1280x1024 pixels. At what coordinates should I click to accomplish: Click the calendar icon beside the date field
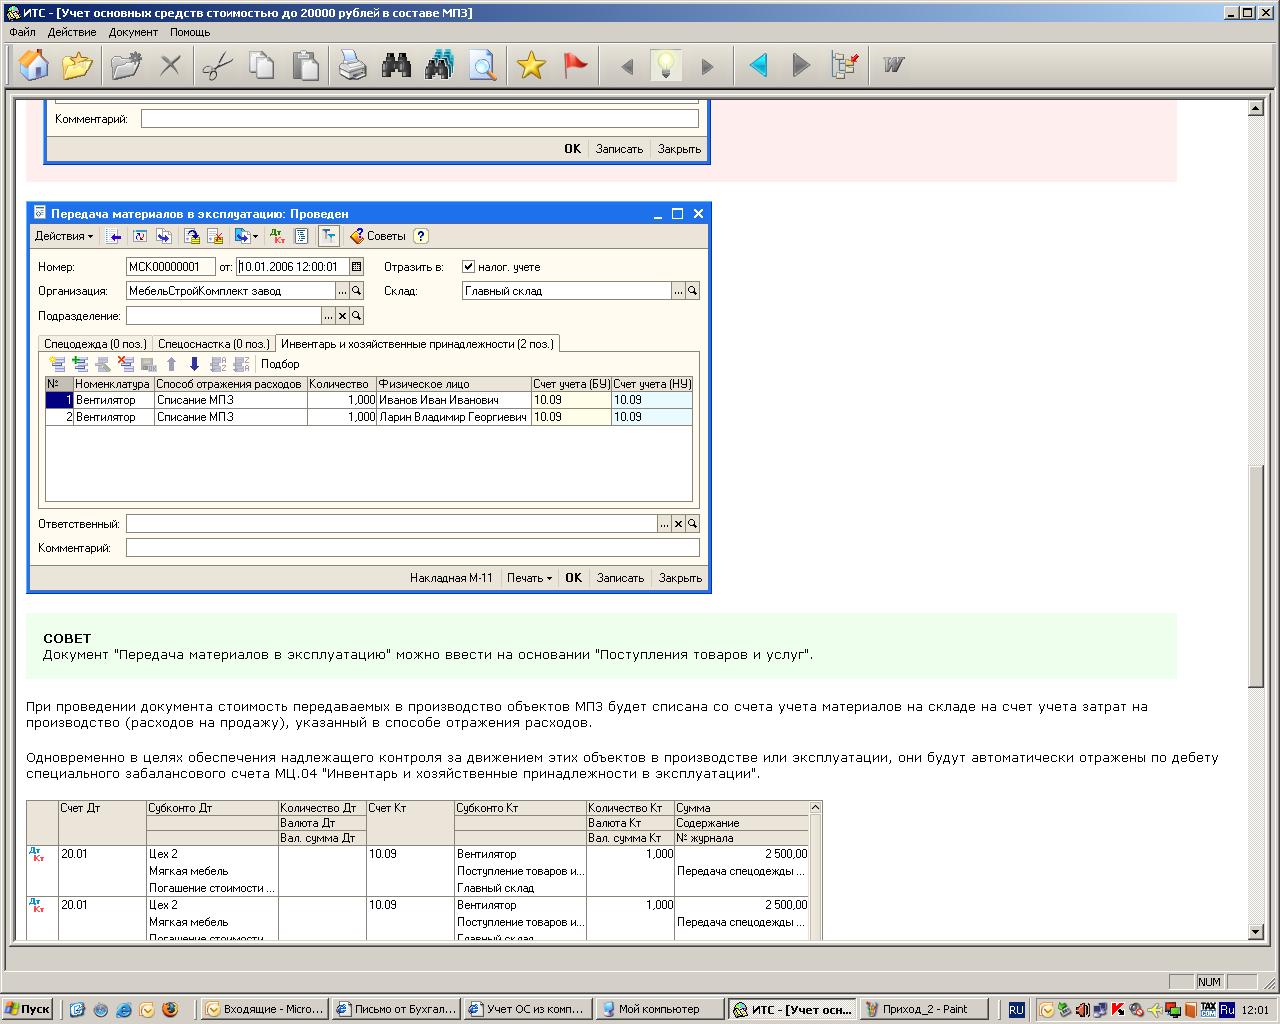357,267
